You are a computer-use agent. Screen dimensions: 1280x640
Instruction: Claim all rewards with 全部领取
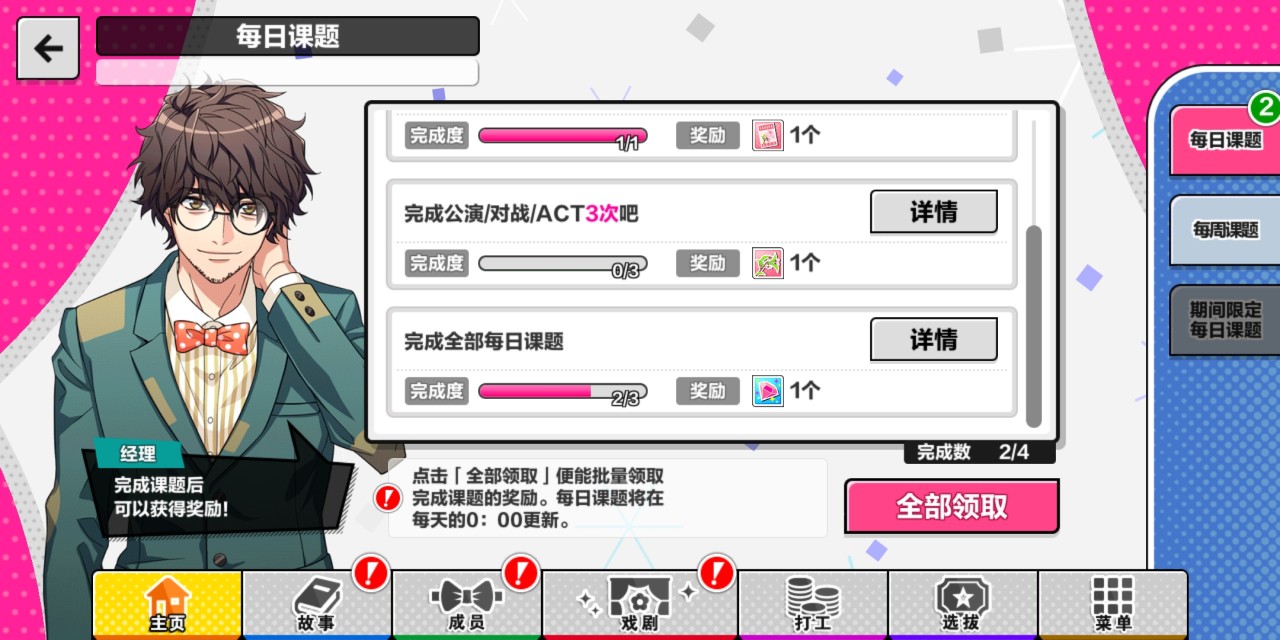click(x=952, y=506)
